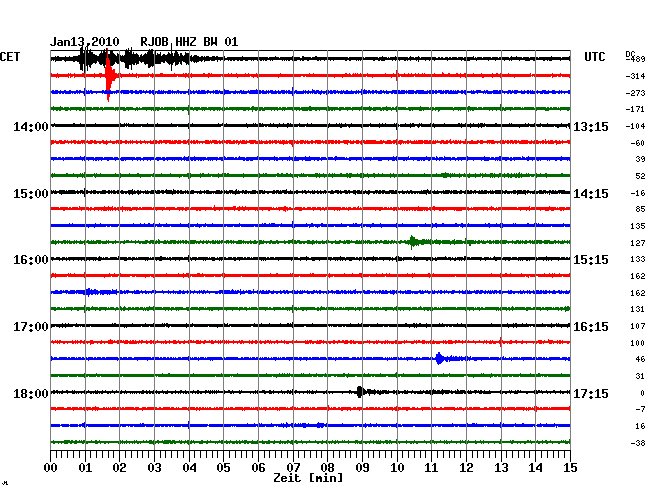This screenshot has height=494, width=650.
Task: Select the 07 minute axis label
Action: click(293, 468)
